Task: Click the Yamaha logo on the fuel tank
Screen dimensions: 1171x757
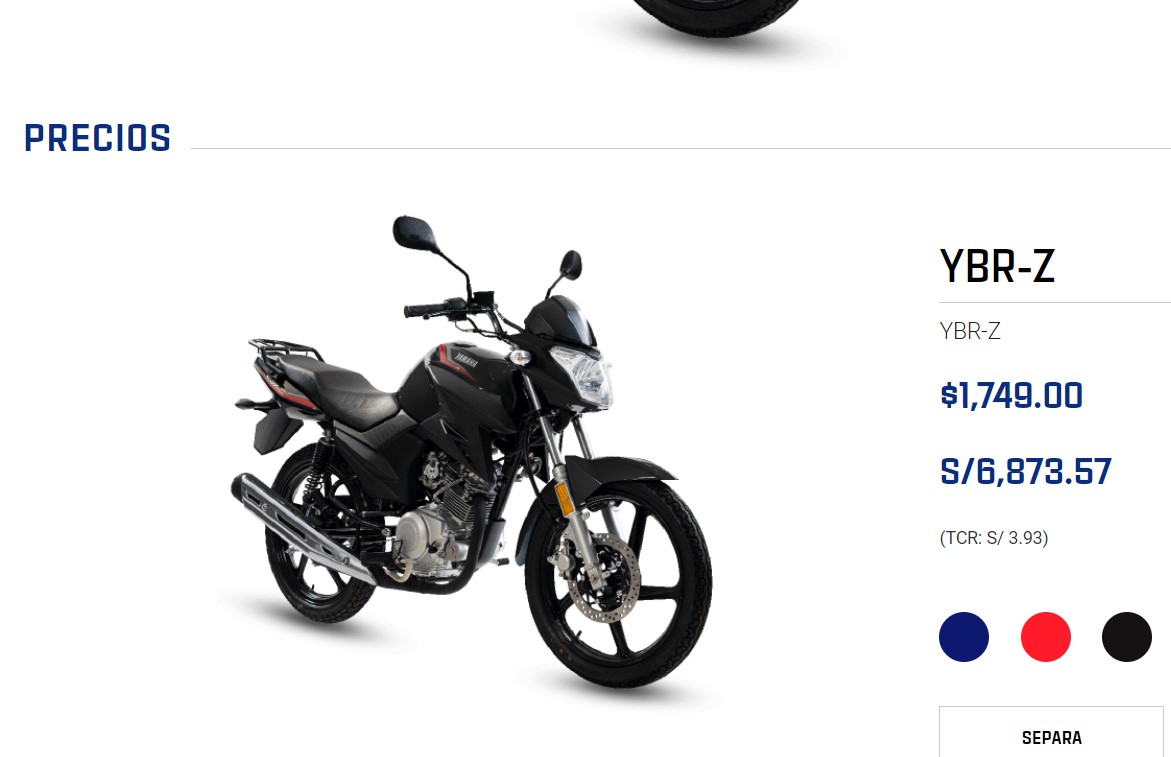Action: click(466, 360)
